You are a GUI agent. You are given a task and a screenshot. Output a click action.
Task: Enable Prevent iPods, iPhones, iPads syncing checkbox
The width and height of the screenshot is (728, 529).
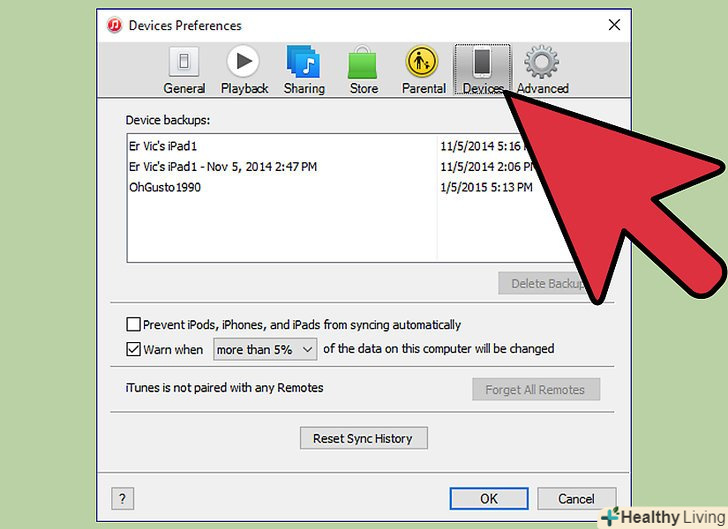(x=133, y=324)
